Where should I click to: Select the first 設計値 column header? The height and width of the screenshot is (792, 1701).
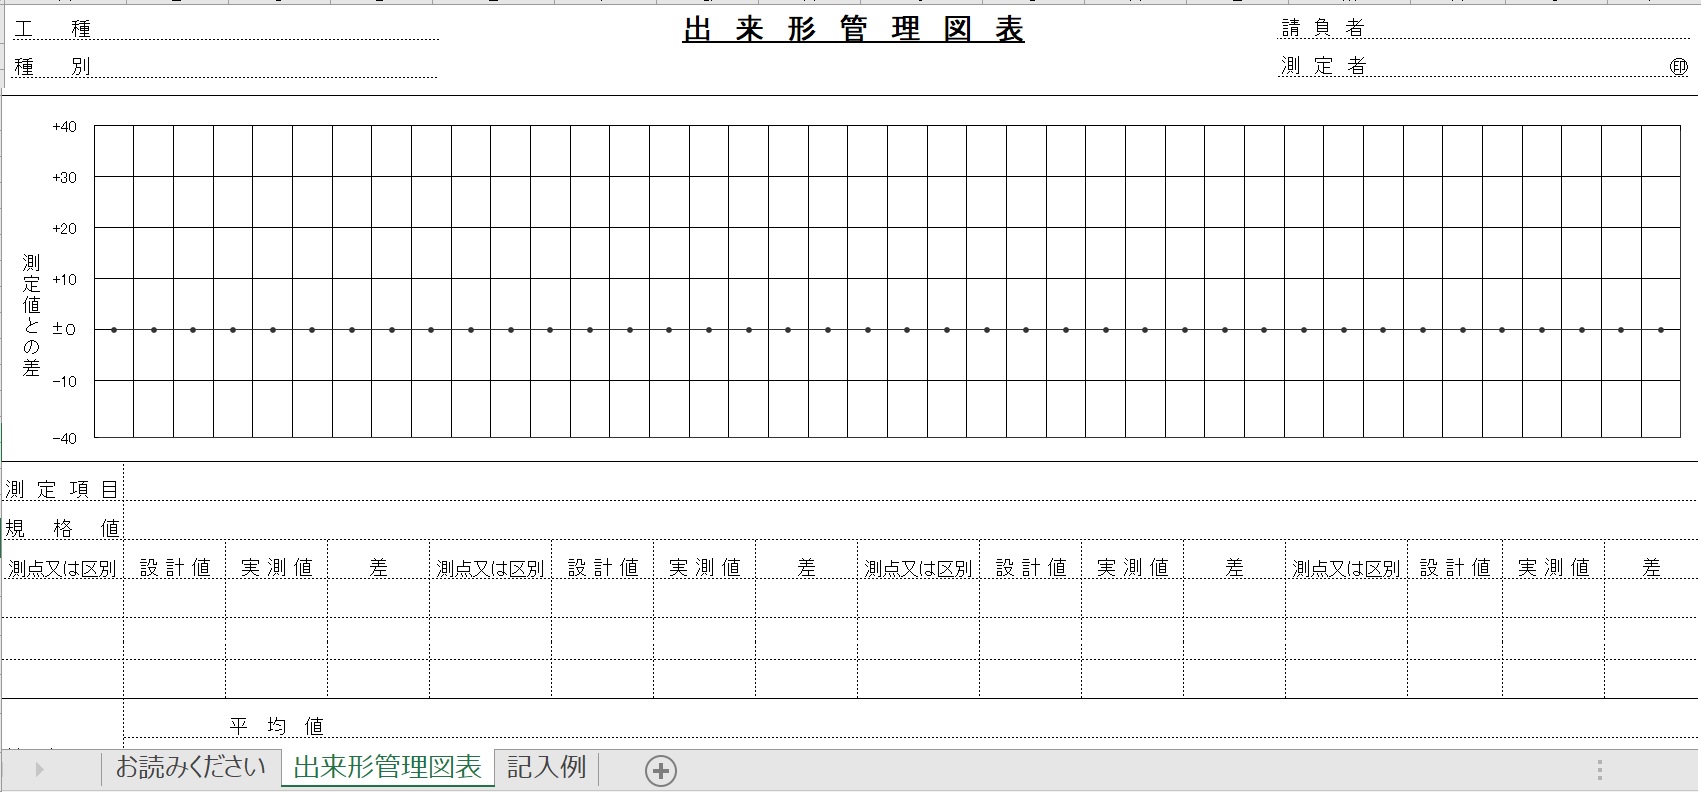point(175,568)
